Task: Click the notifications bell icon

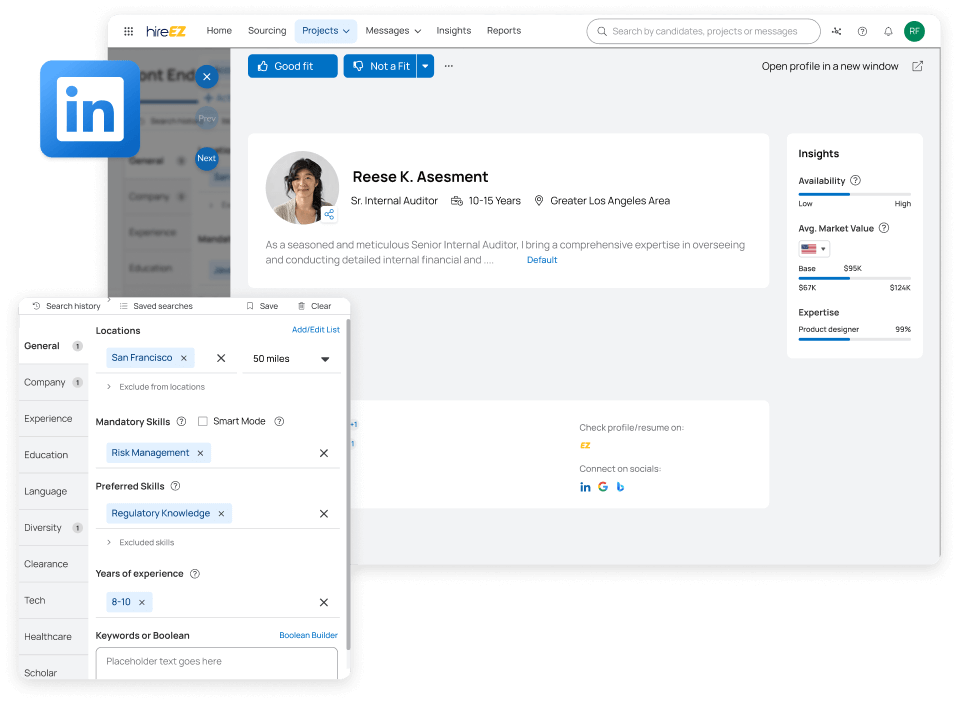Action: [x=888, y=31]
